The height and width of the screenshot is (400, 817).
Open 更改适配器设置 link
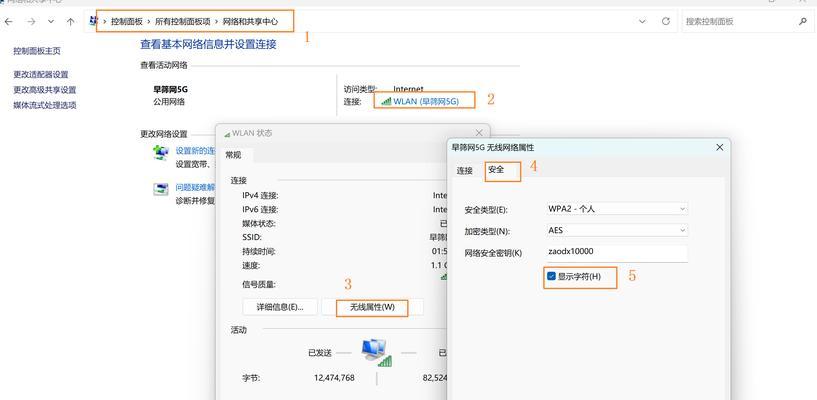tap(41, 74)
